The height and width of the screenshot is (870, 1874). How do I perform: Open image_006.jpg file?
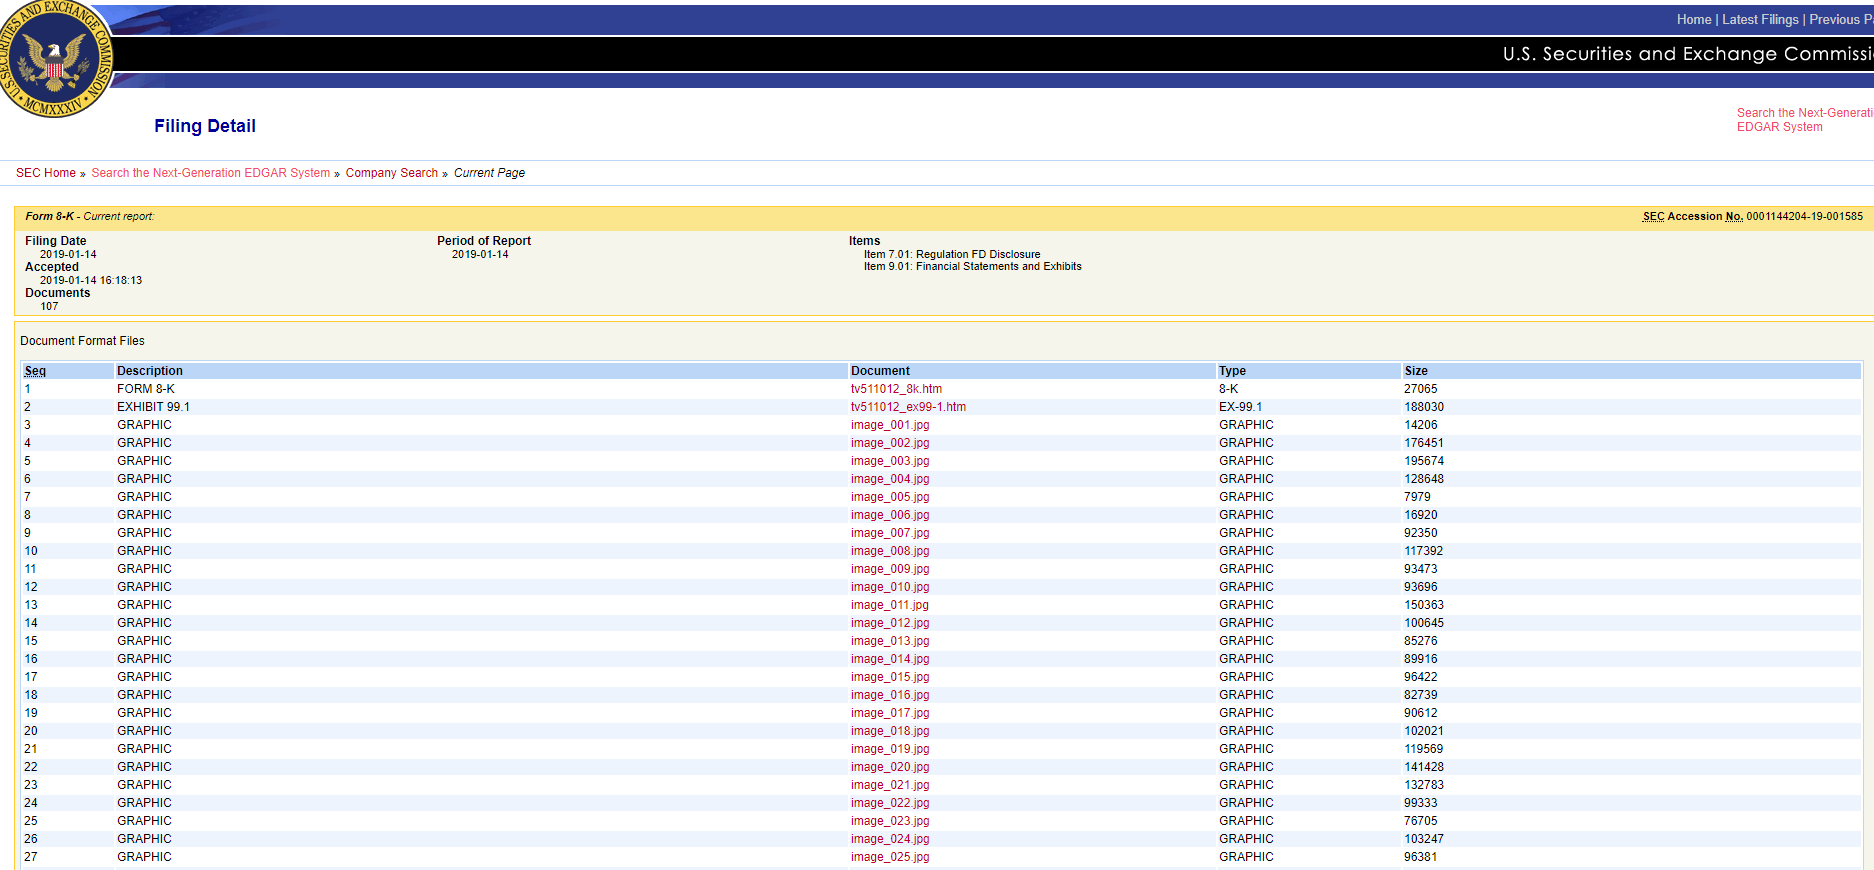point(890,515)
